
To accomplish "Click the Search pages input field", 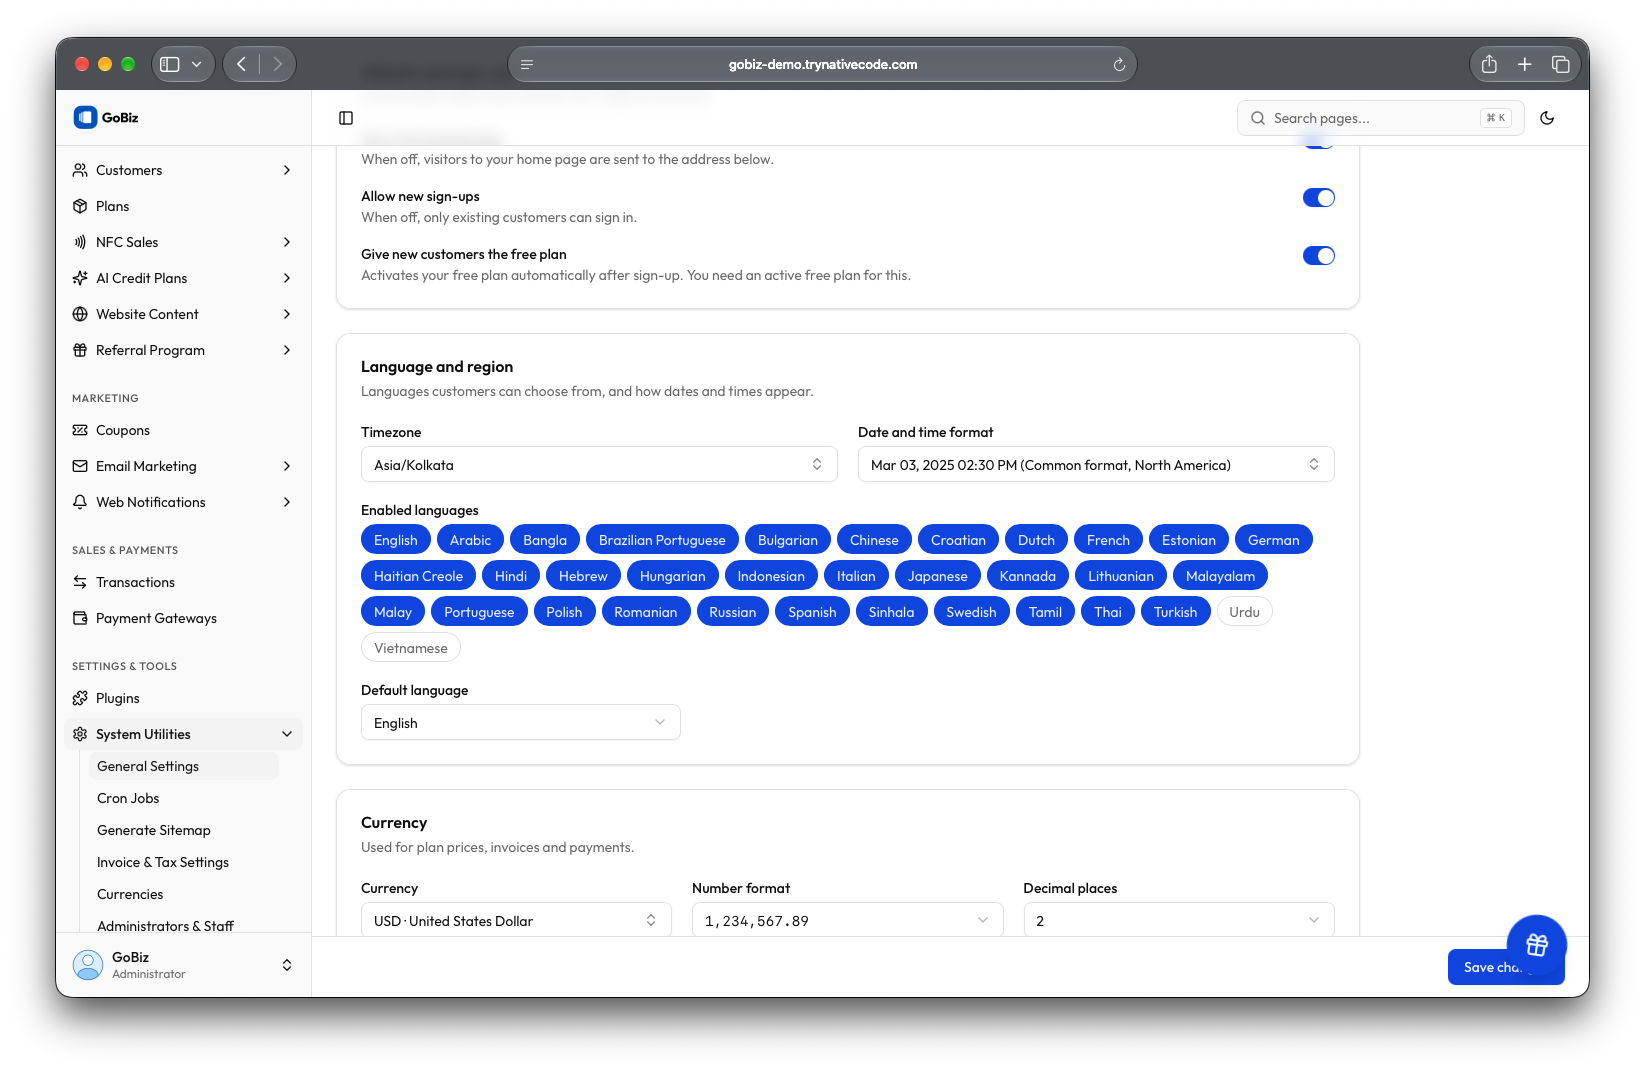I will pyautogui.click(x=1380, y=118).
